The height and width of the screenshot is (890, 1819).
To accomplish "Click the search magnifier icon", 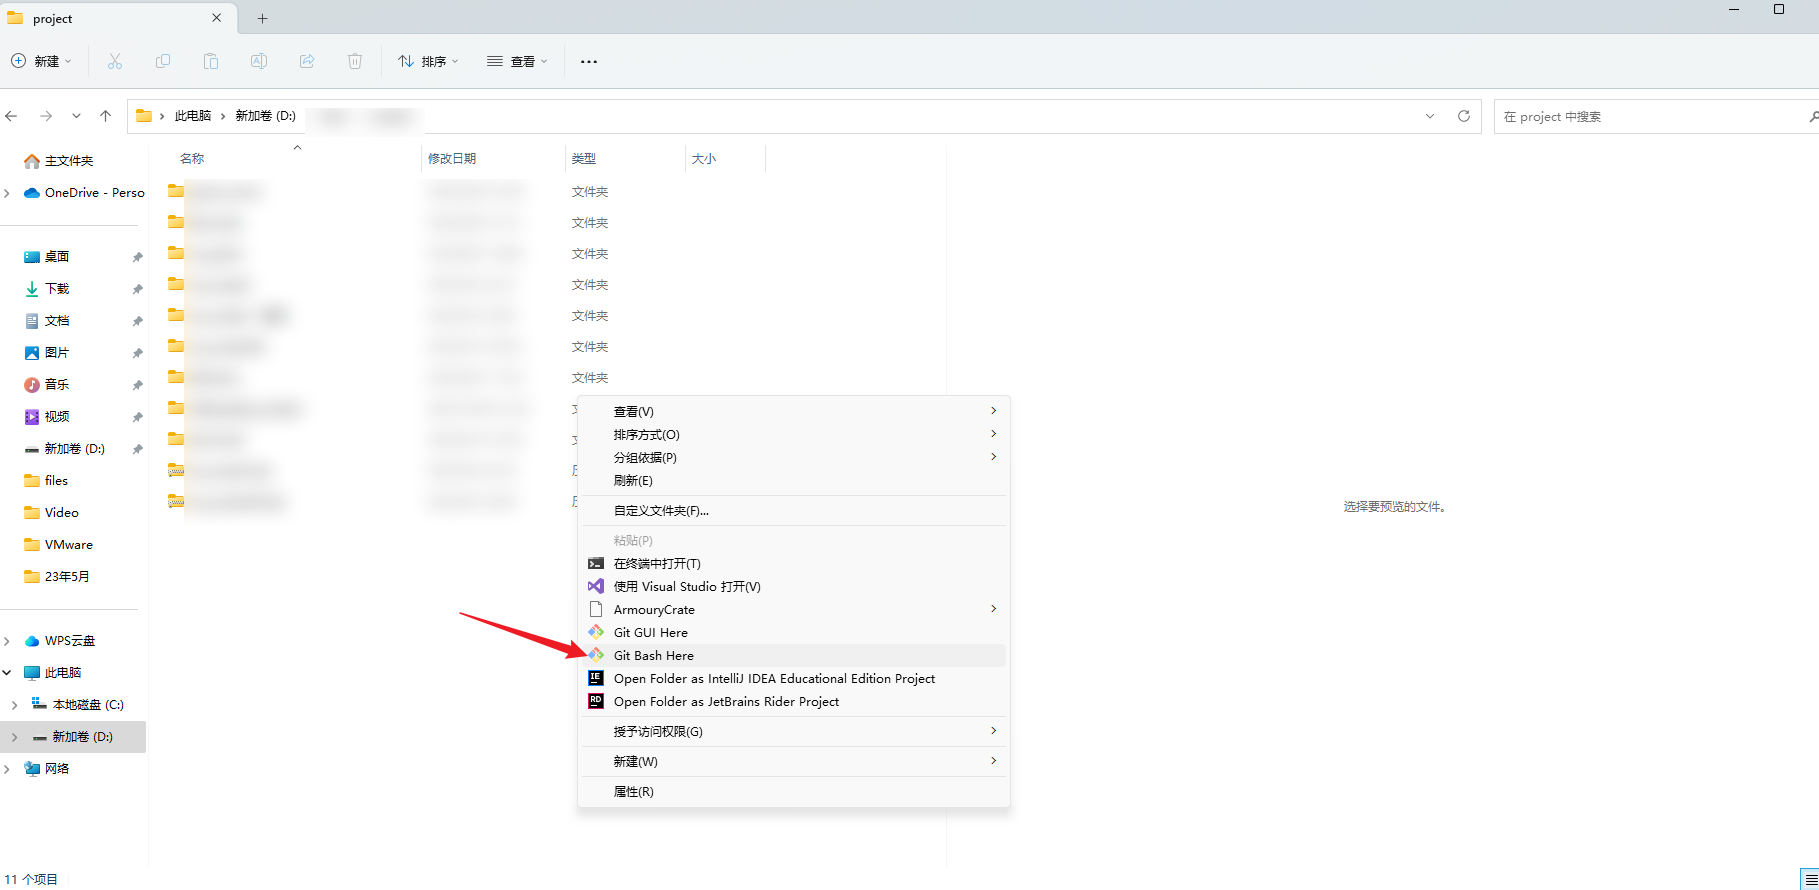I will click(1813, 117).
